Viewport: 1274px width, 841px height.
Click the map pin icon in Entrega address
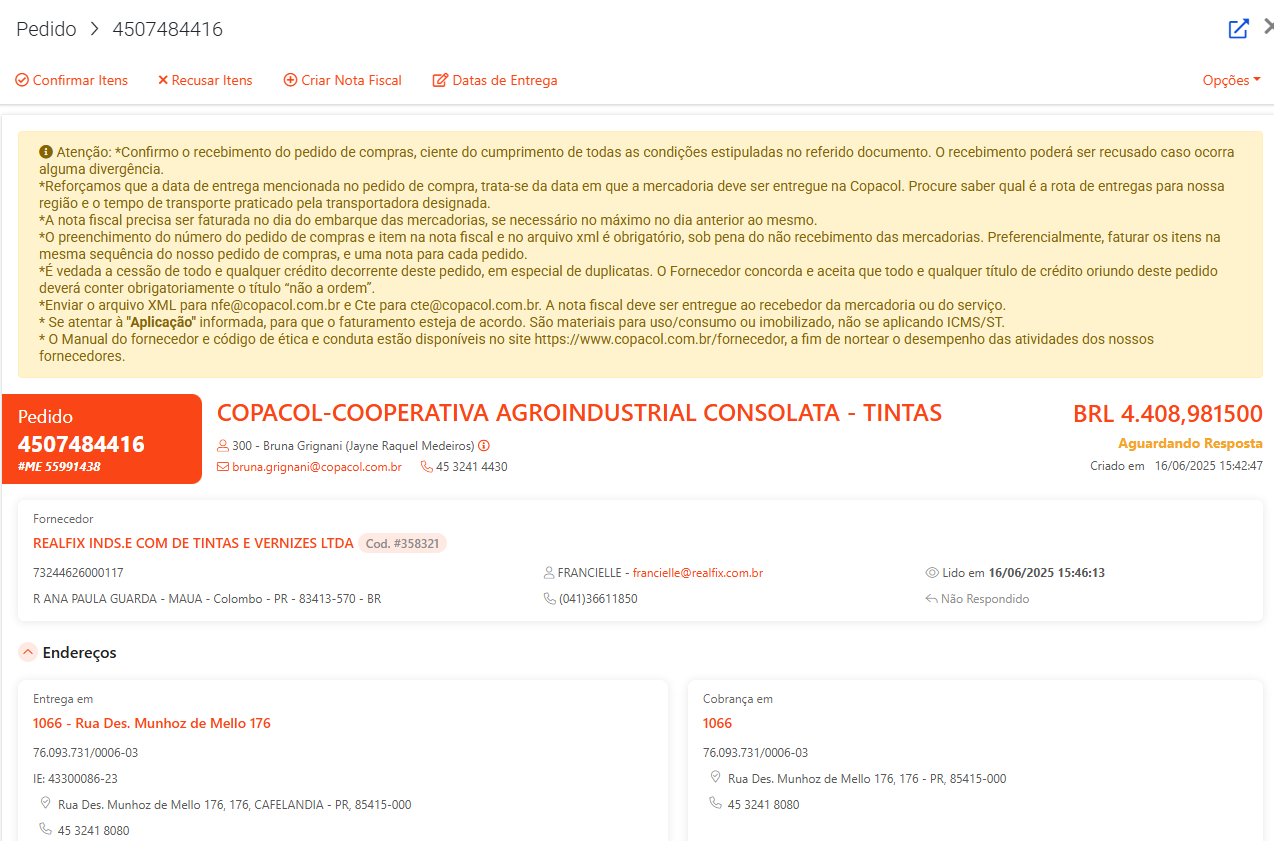pyautogui.click(x=45, y=803)
